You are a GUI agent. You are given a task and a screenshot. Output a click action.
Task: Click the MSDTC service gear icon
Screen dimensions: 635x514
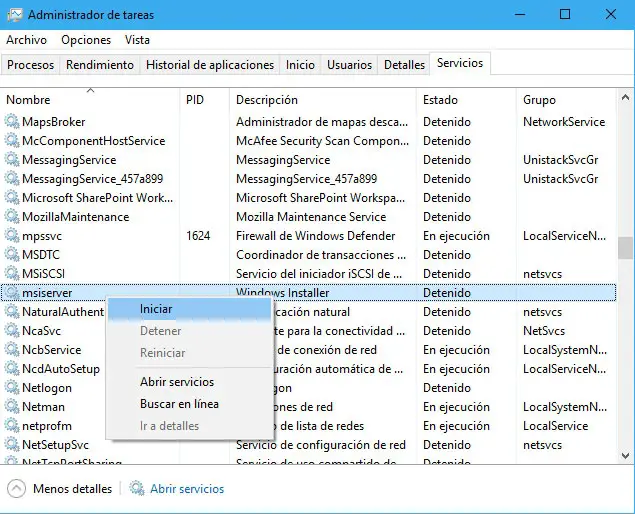pyautogui.click(x=12, y=255)
